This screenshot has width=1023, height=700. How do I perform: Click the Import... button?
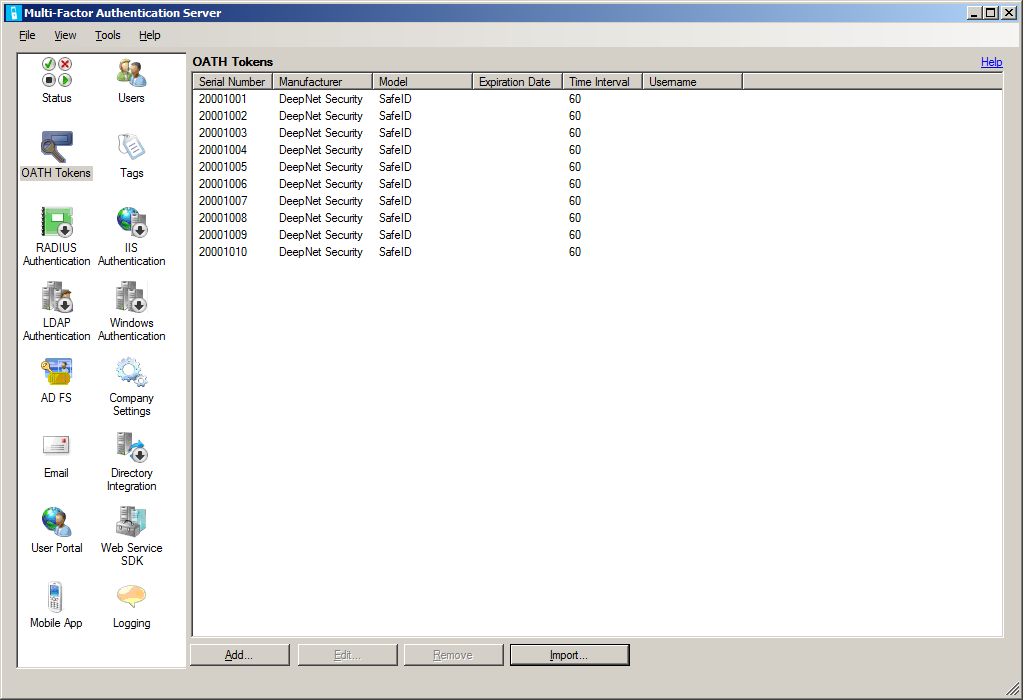[569, 655]
